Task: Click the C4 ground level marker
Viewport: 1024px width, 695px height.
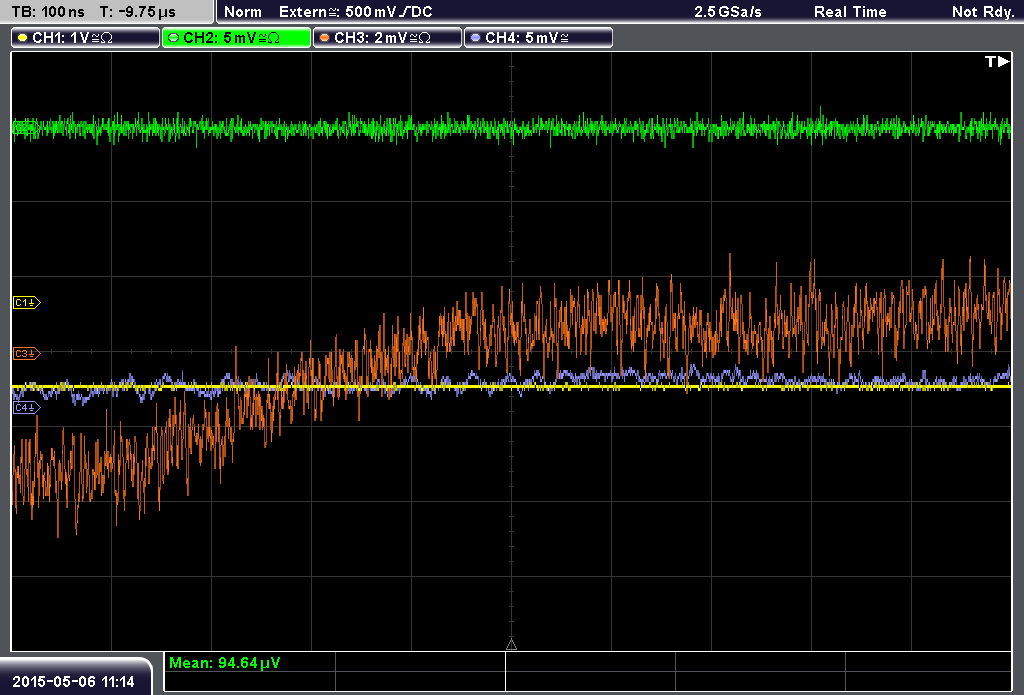Action: 27,408
